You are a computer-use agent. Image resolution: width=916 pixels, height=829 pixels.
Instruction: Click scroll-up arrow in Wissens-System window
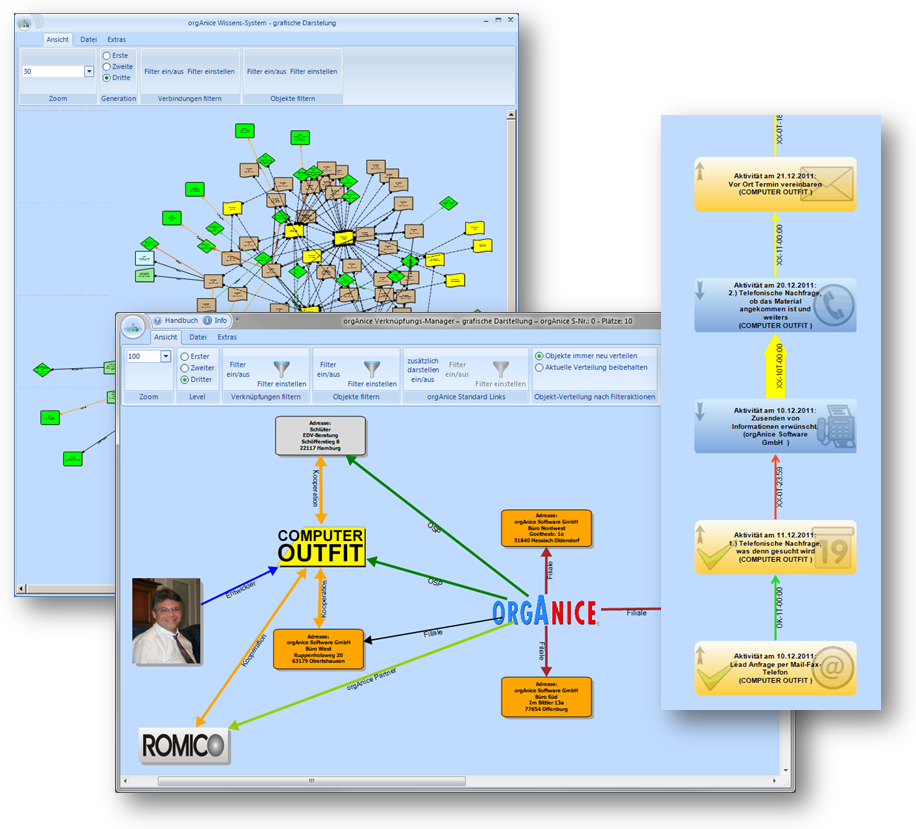tap(511, 115)
